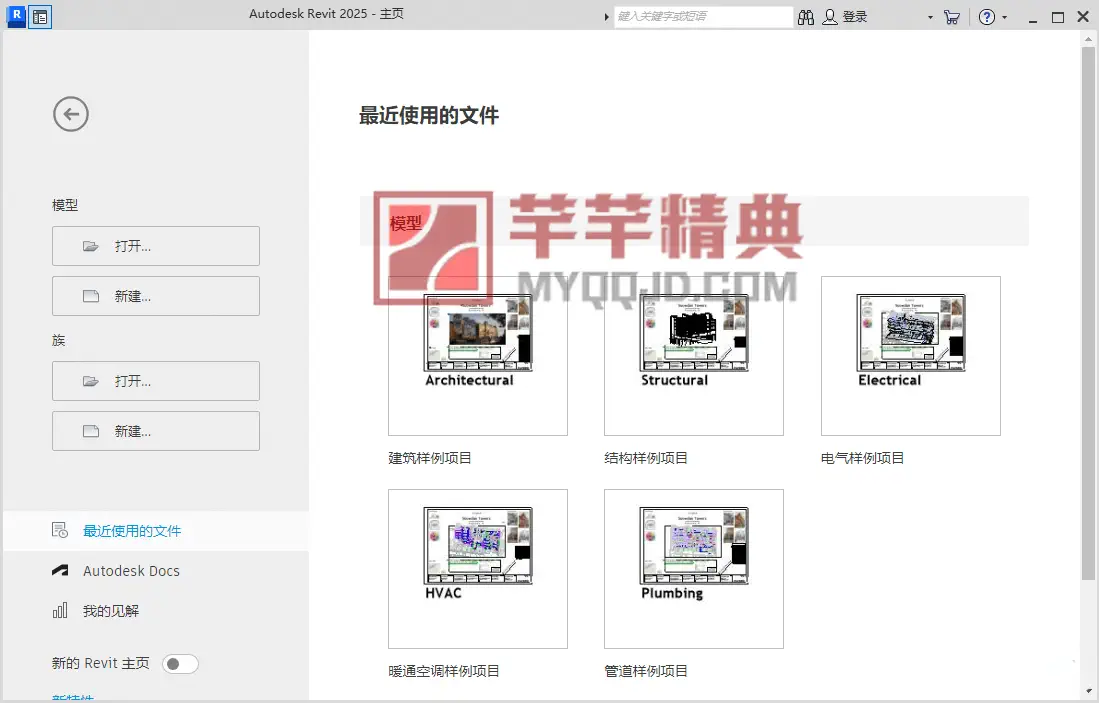The height and width of the screenshot is (703, 1099).
Task: Click the binoculars search icon
Action: tap(806, 18)
